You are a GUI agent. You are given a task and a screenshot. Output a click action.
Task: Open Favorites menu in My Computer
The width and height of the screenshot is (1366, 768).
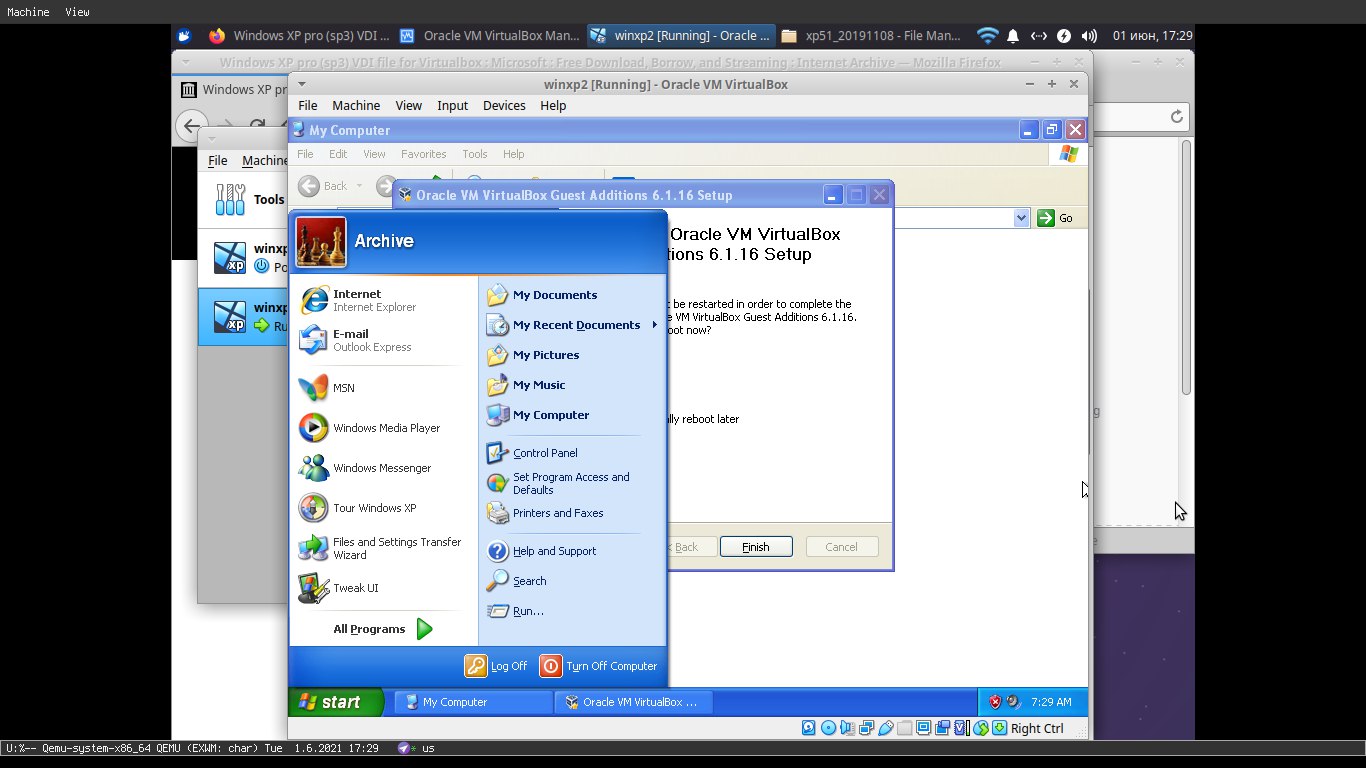[x=424, y=154]
